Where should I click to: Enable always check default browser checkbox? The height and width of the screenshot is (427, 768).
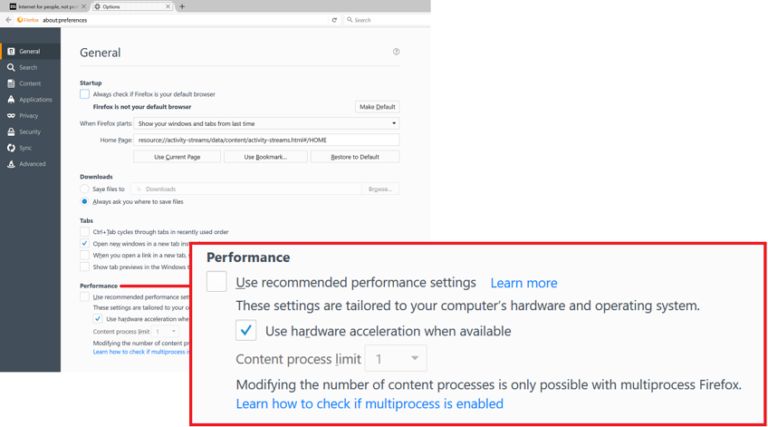point(85,93)
